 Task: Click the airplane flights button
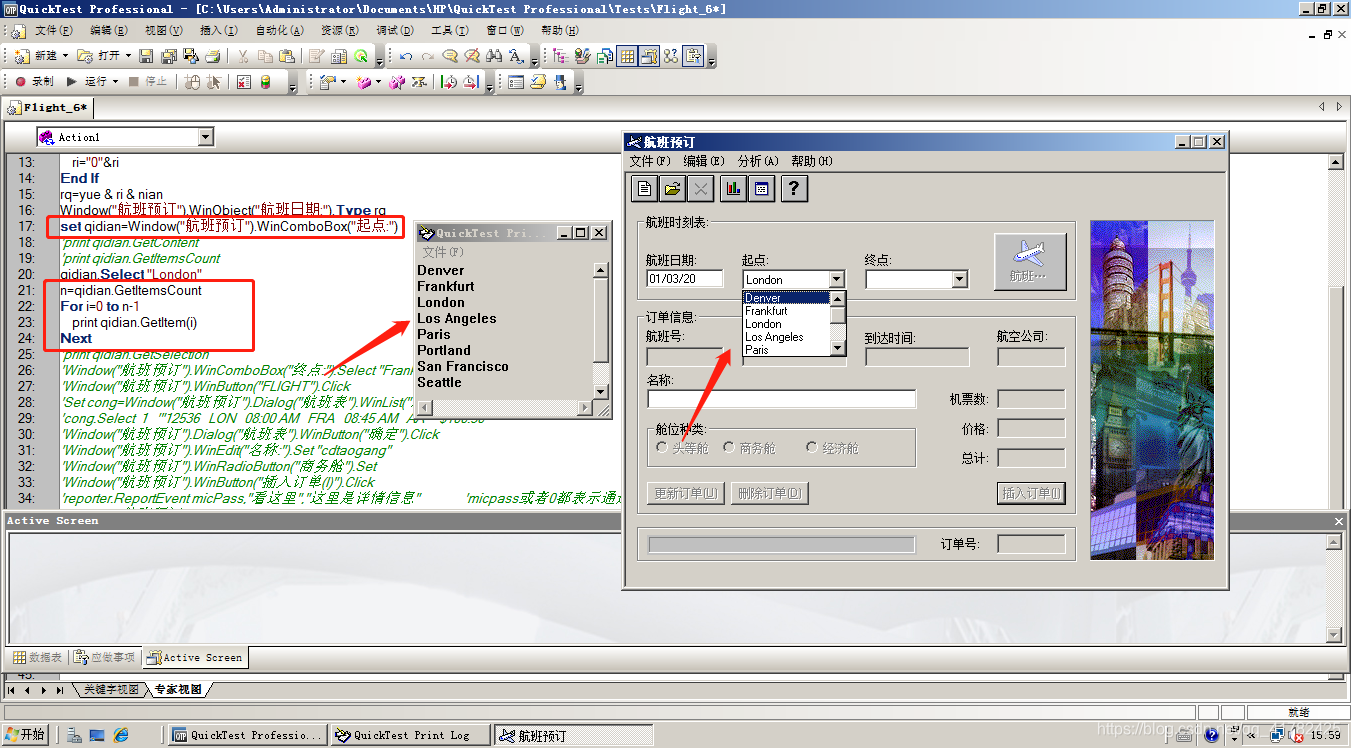[x=1030, y=262]
